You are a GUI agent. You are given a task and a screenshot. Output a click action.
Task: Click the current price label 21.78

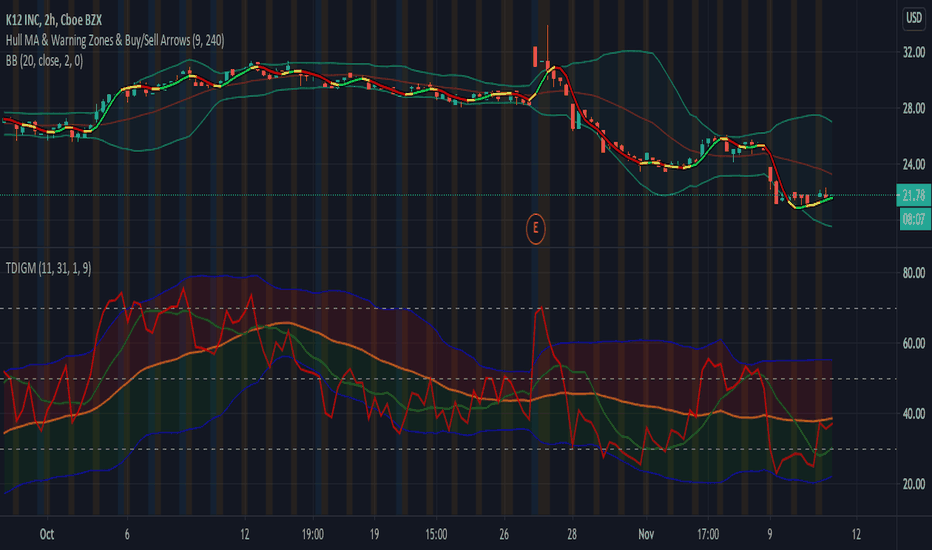(914, 195)
